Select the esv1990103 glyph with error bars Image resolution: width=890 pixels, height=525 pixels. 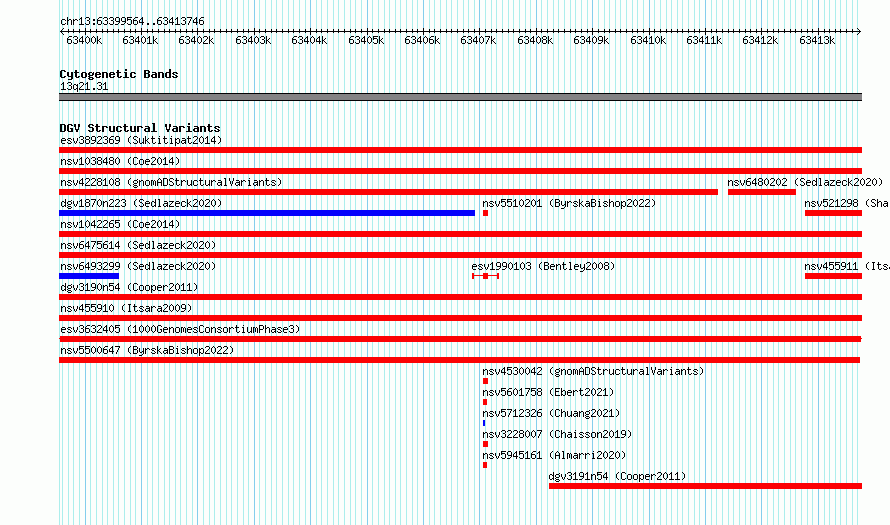(485, 276)
